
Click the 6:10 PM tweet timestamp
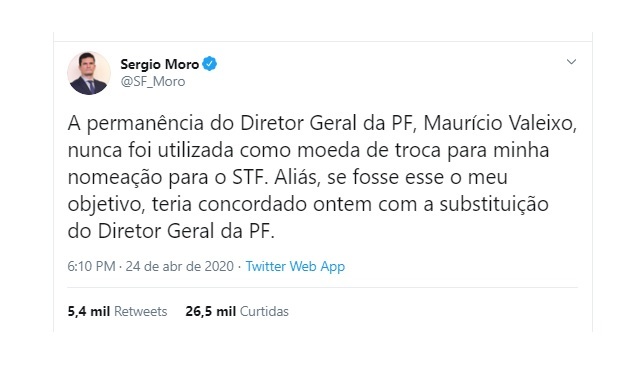(91, 266)
